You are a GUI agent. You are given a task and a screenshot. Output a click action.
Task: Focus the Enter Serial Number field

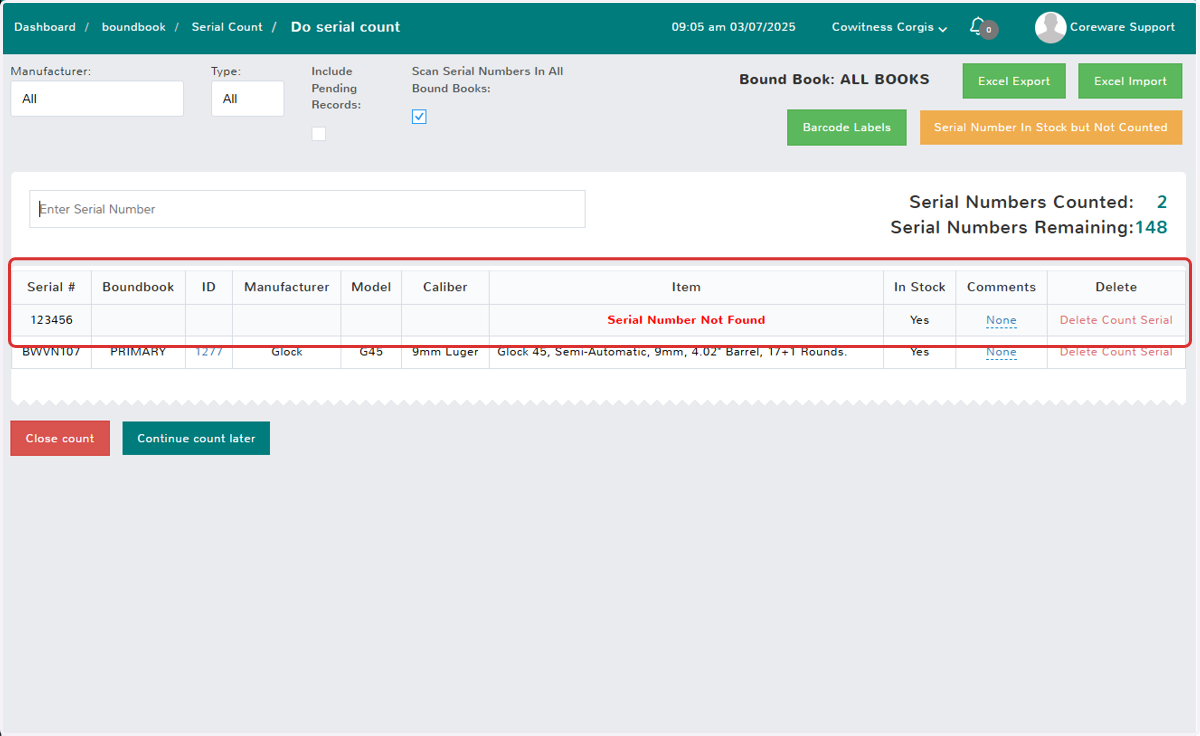pyautogui.click(x=307, y=209)
